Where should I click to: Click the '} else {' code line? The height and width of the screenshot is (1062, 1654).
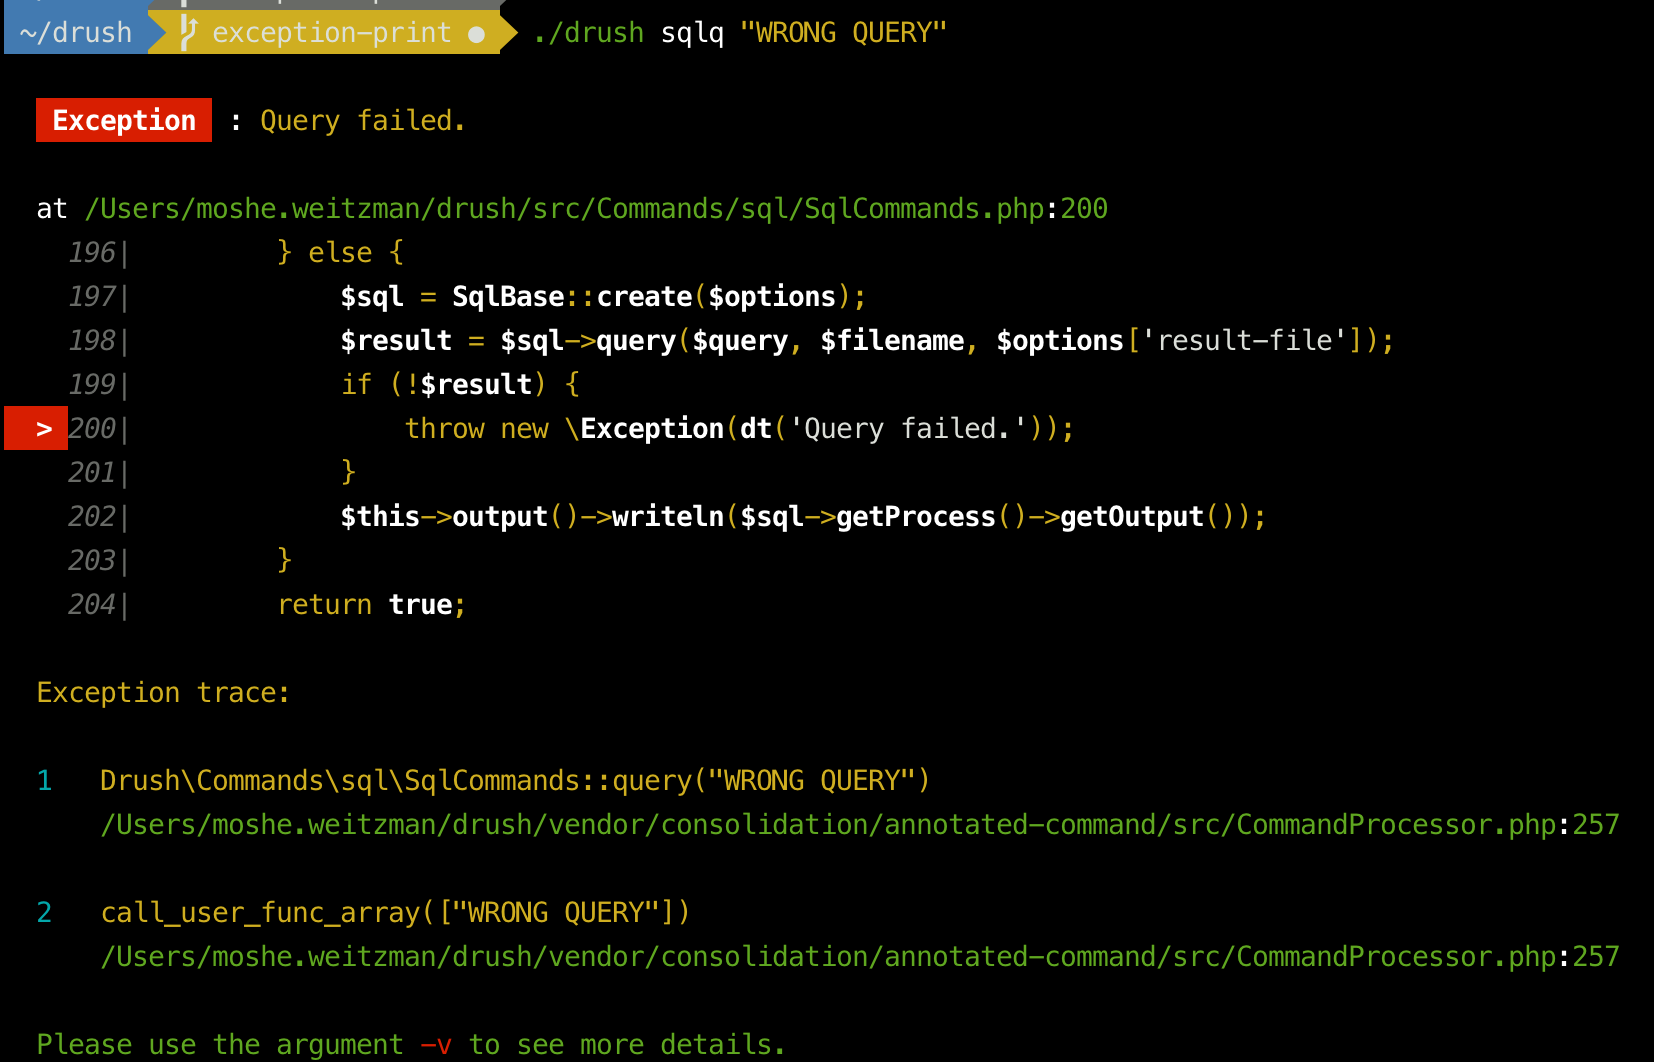340,252
